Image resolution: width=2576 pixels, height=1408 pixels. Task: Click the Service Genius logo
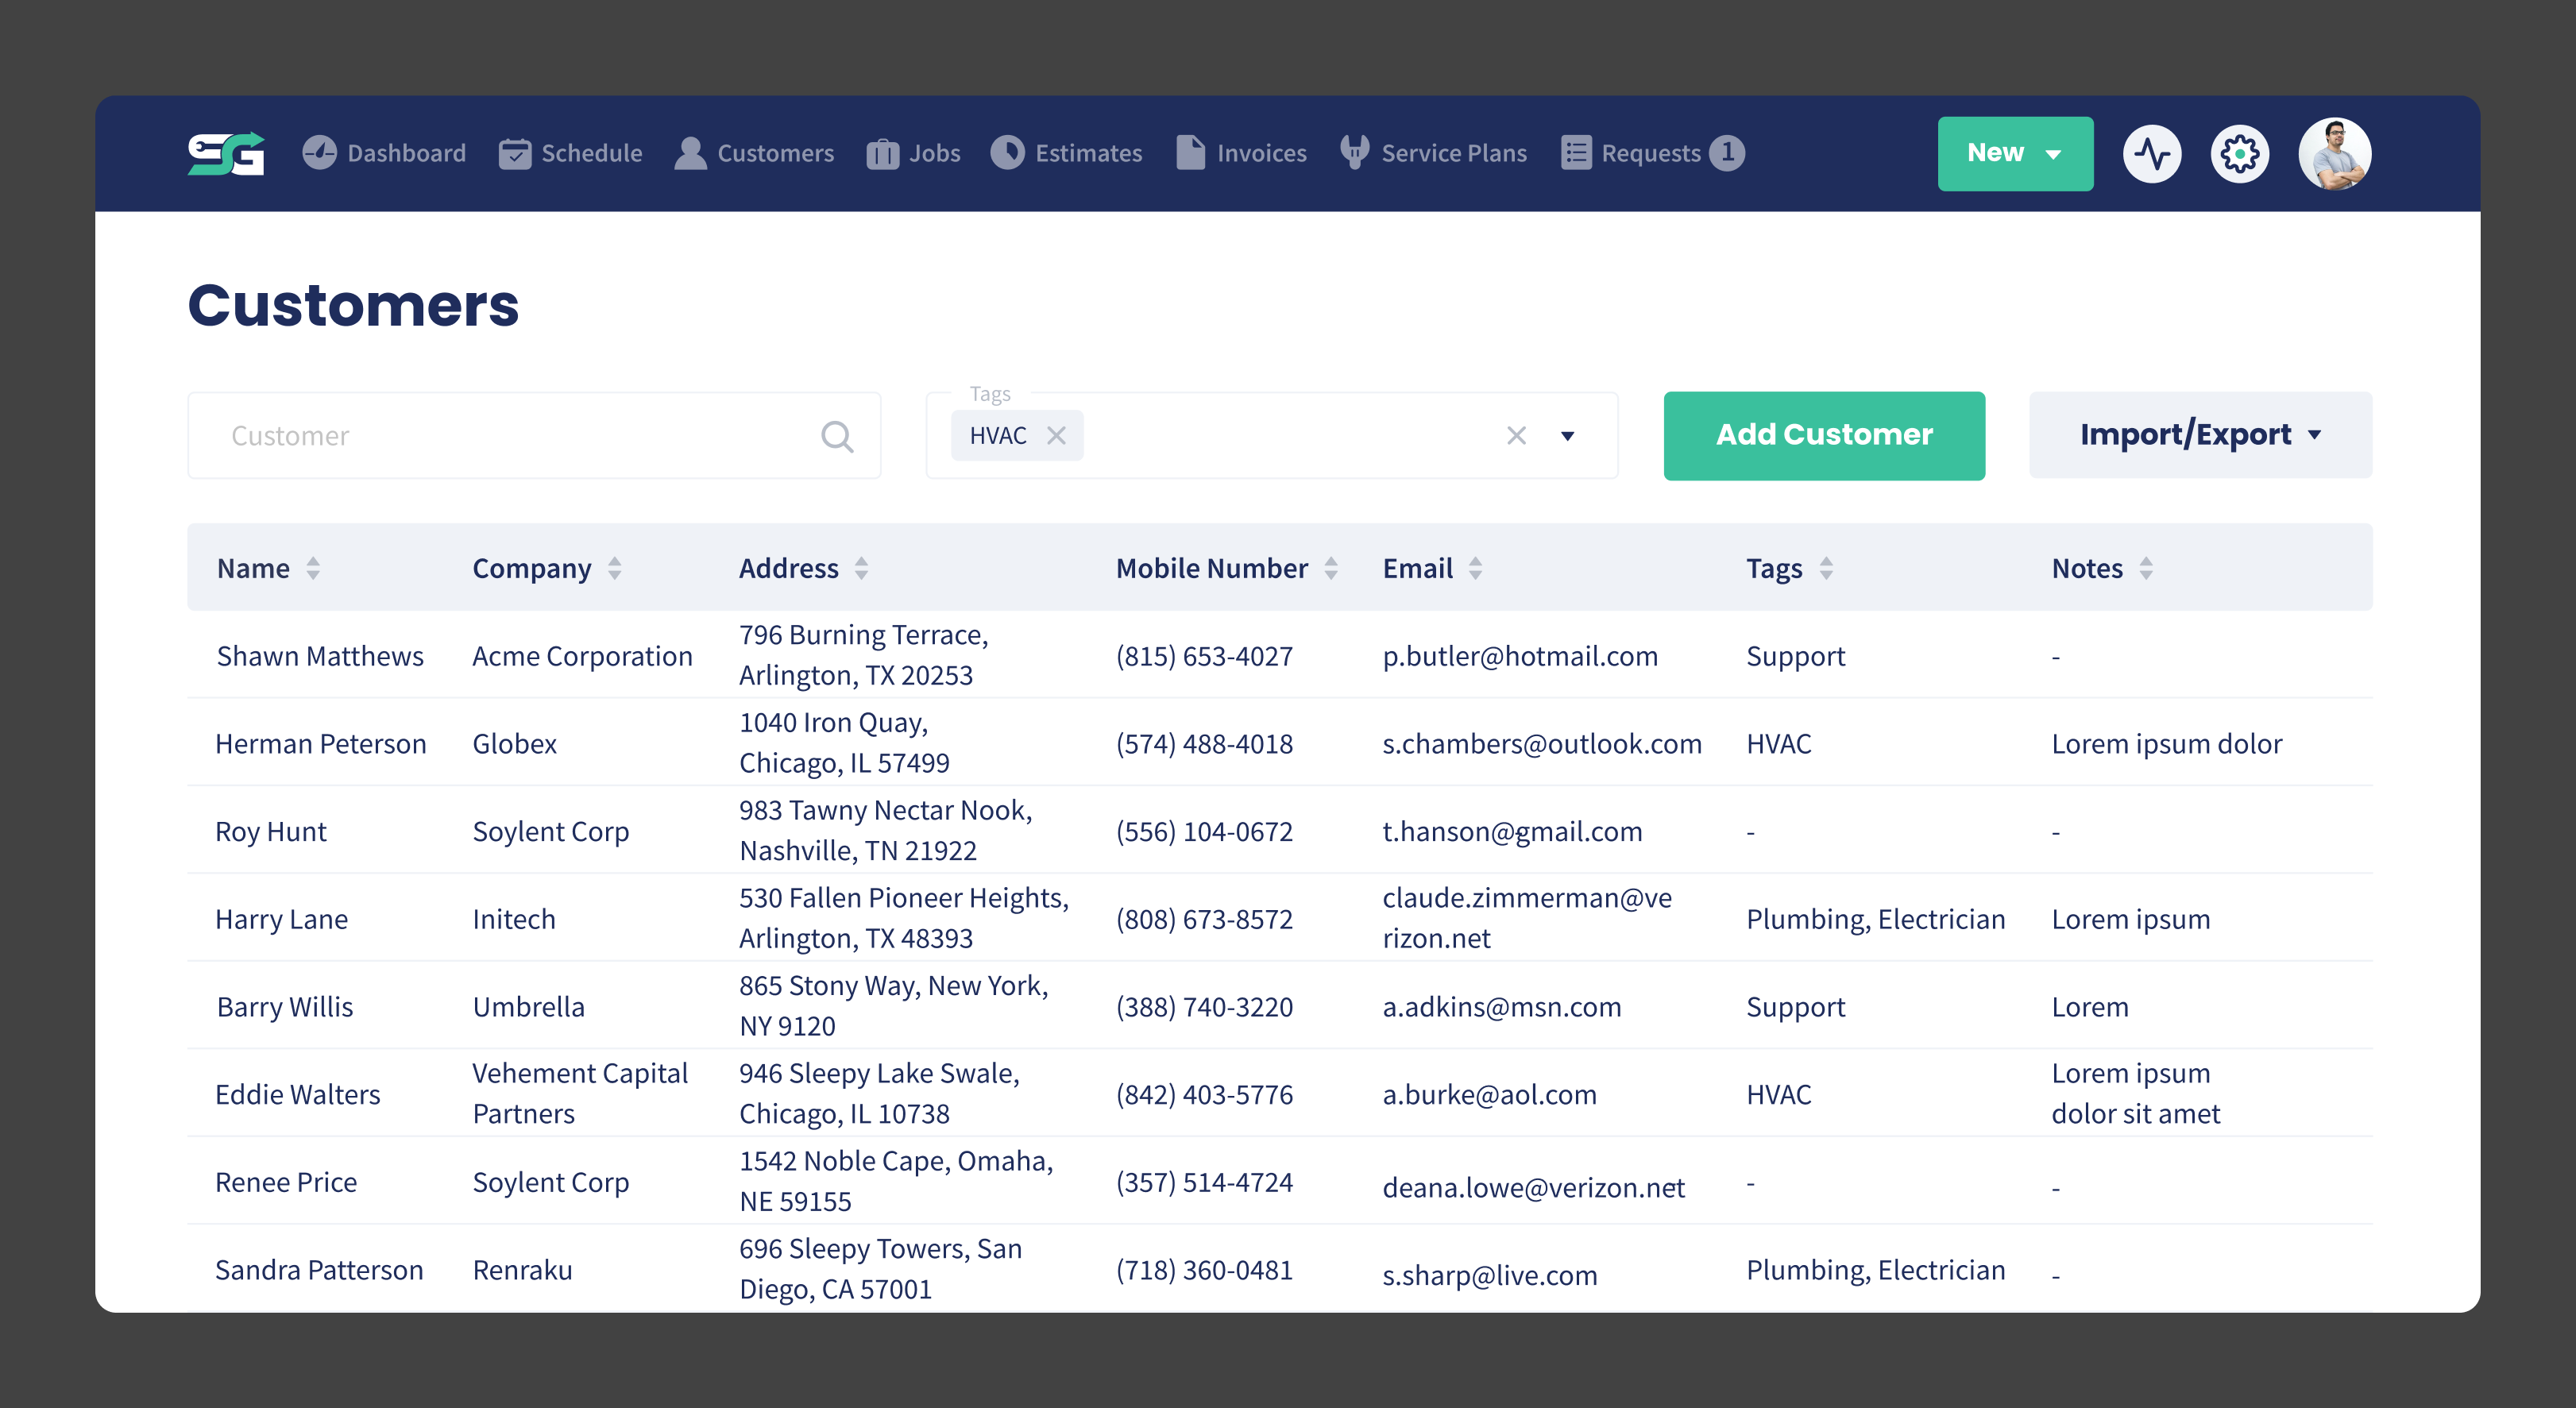225,153
